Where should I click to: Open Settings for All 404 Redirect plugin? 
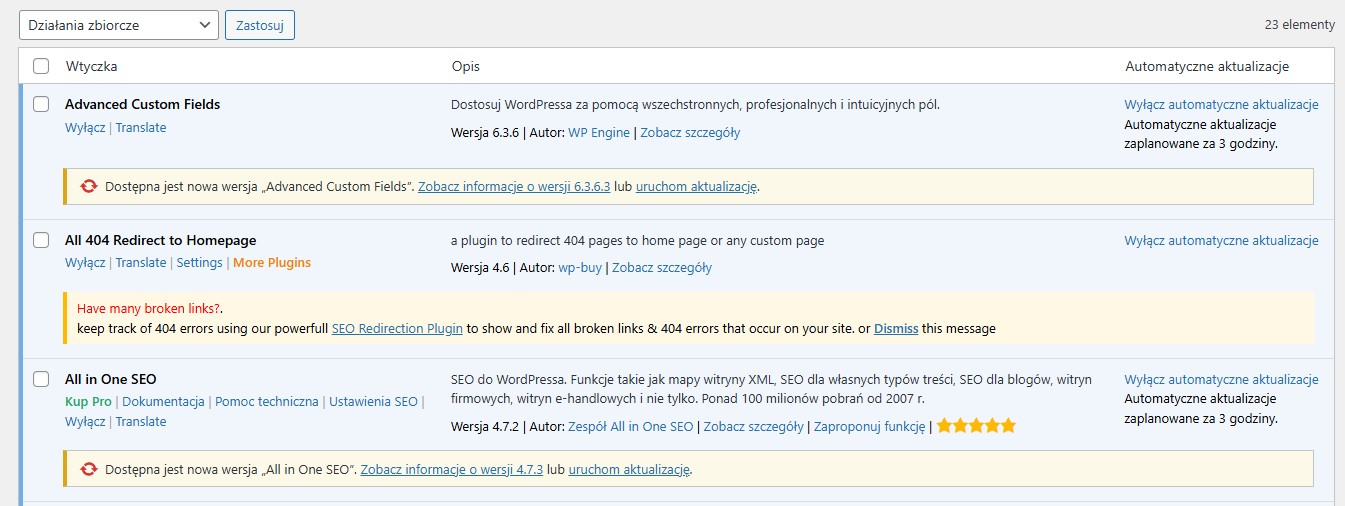(x=199, y=262)
